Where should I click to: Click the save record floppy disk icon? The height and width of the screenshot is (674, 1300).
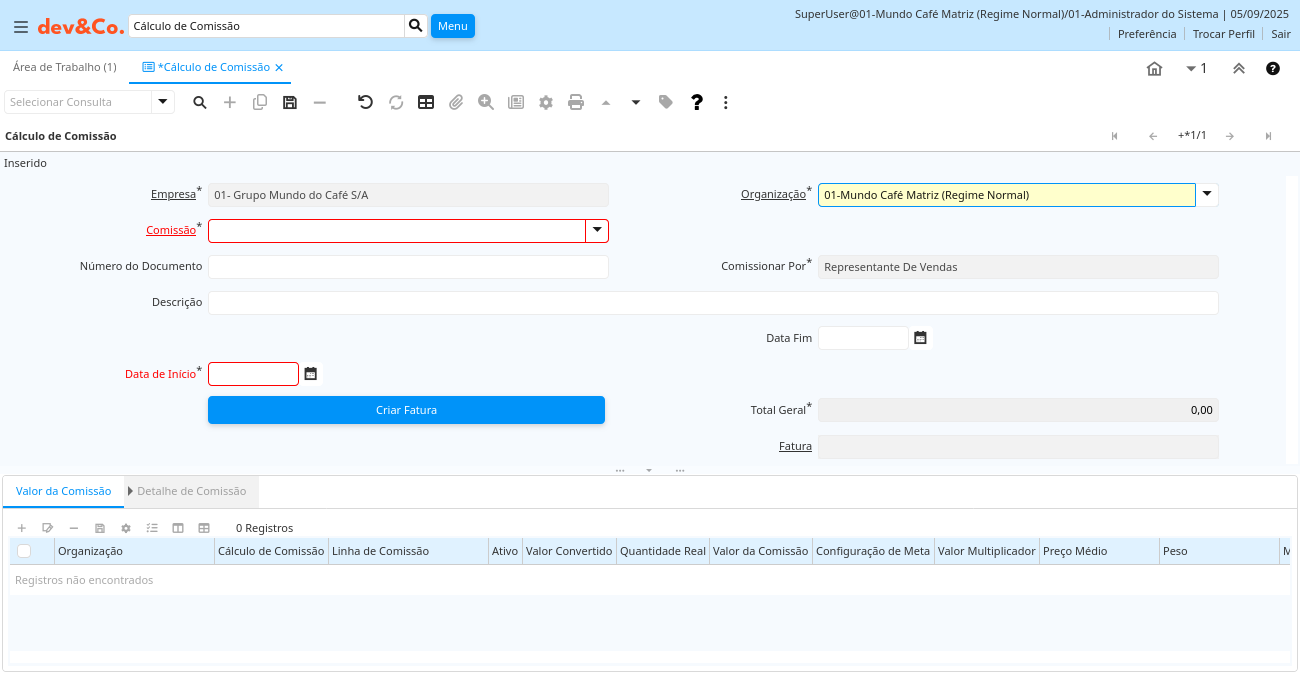tap(290, 102)
